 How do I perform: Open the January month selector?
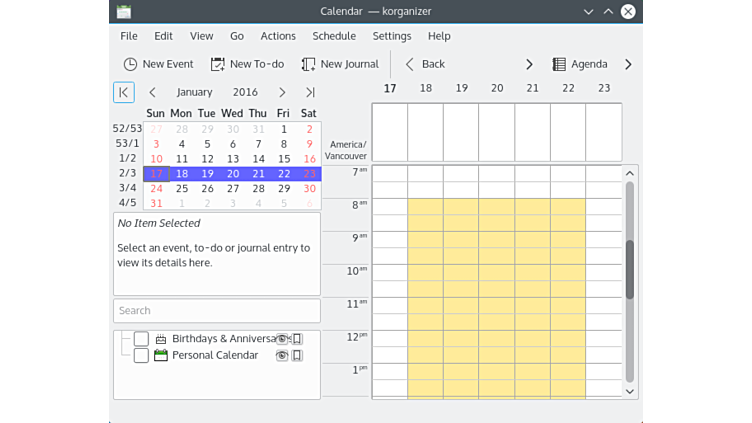pos(194,92)
